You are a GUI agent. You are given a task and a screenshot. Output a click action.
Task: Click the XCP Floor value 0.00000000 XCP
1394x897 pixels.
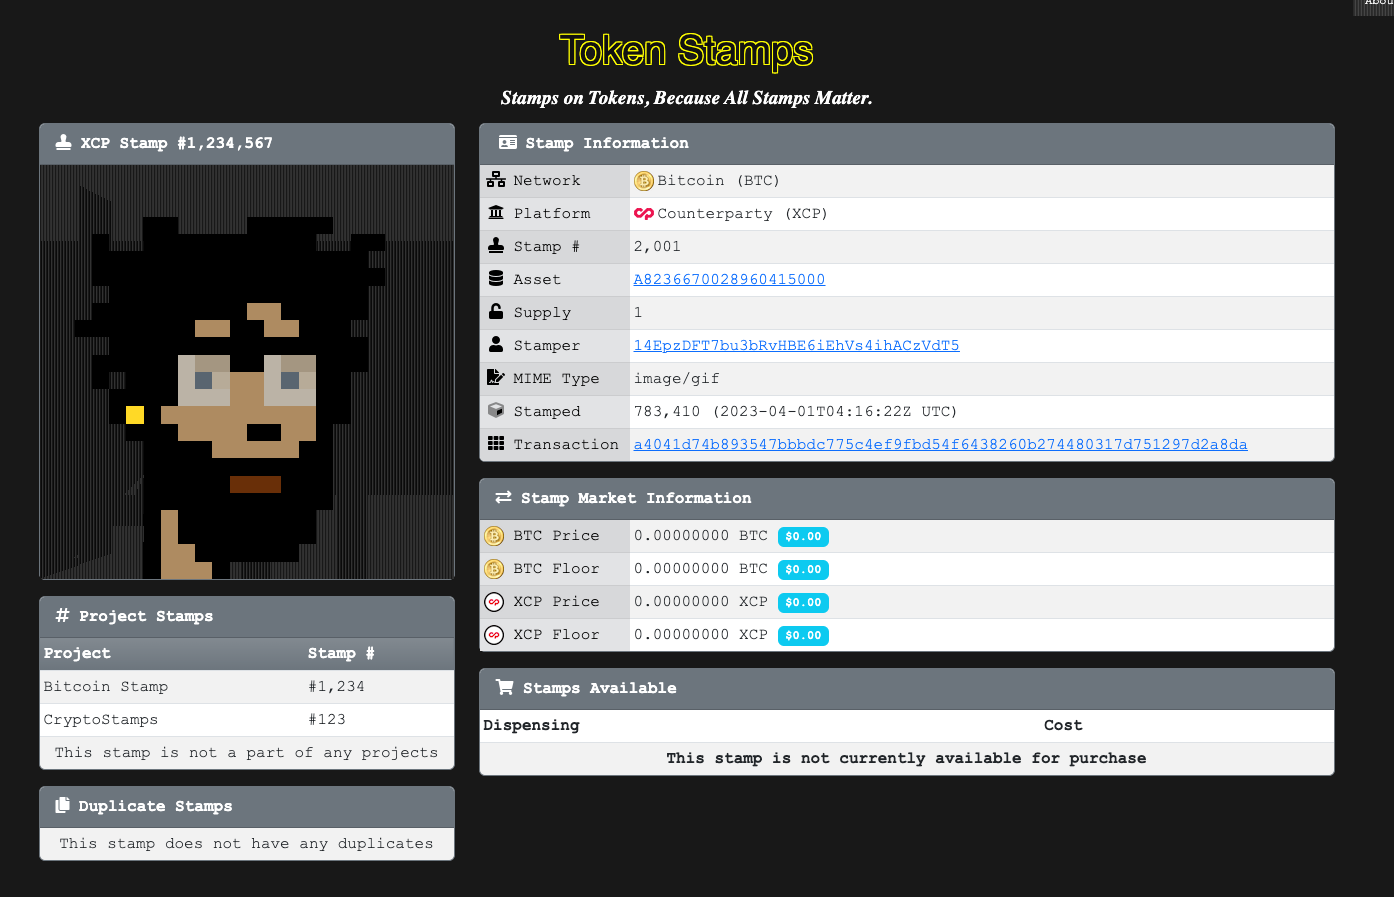pos(701,635)
